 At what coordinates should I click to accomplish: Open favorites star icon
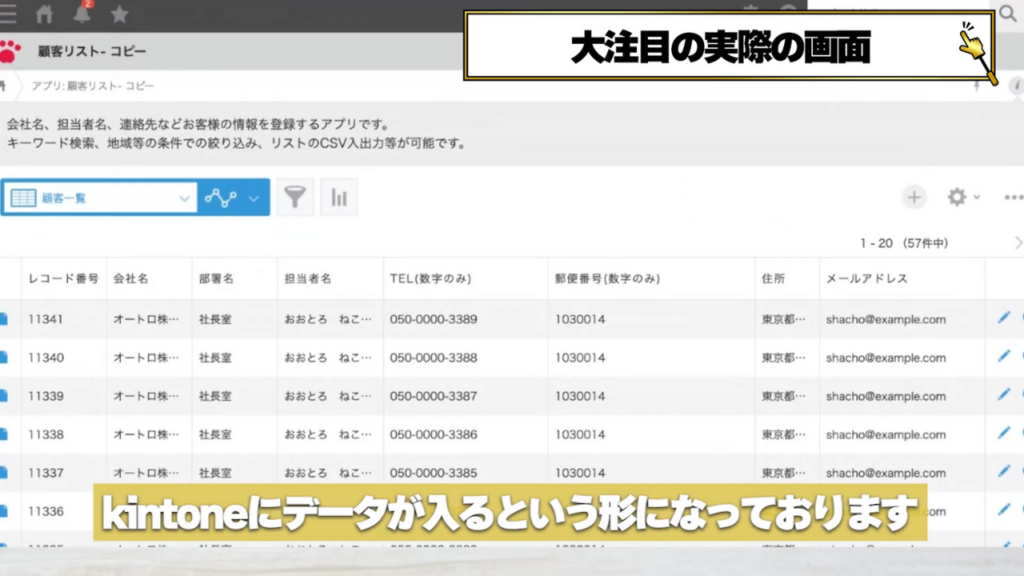pyautogui.click(x=120, y=14)
